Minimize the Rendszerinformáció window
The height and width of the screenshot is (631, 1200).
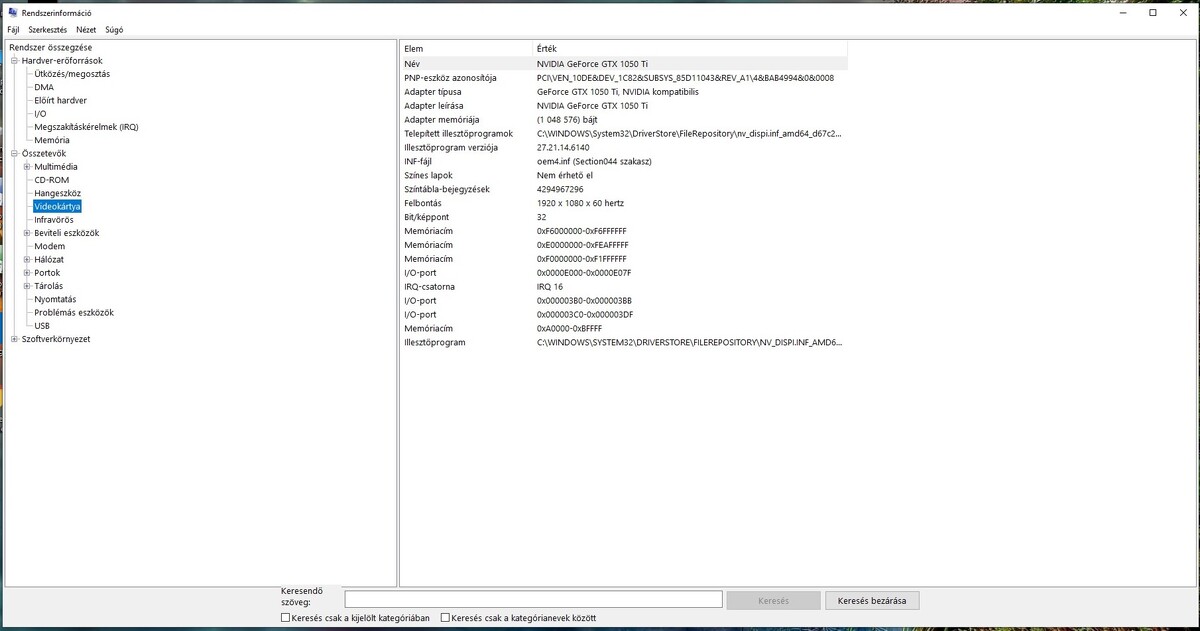1121,13
